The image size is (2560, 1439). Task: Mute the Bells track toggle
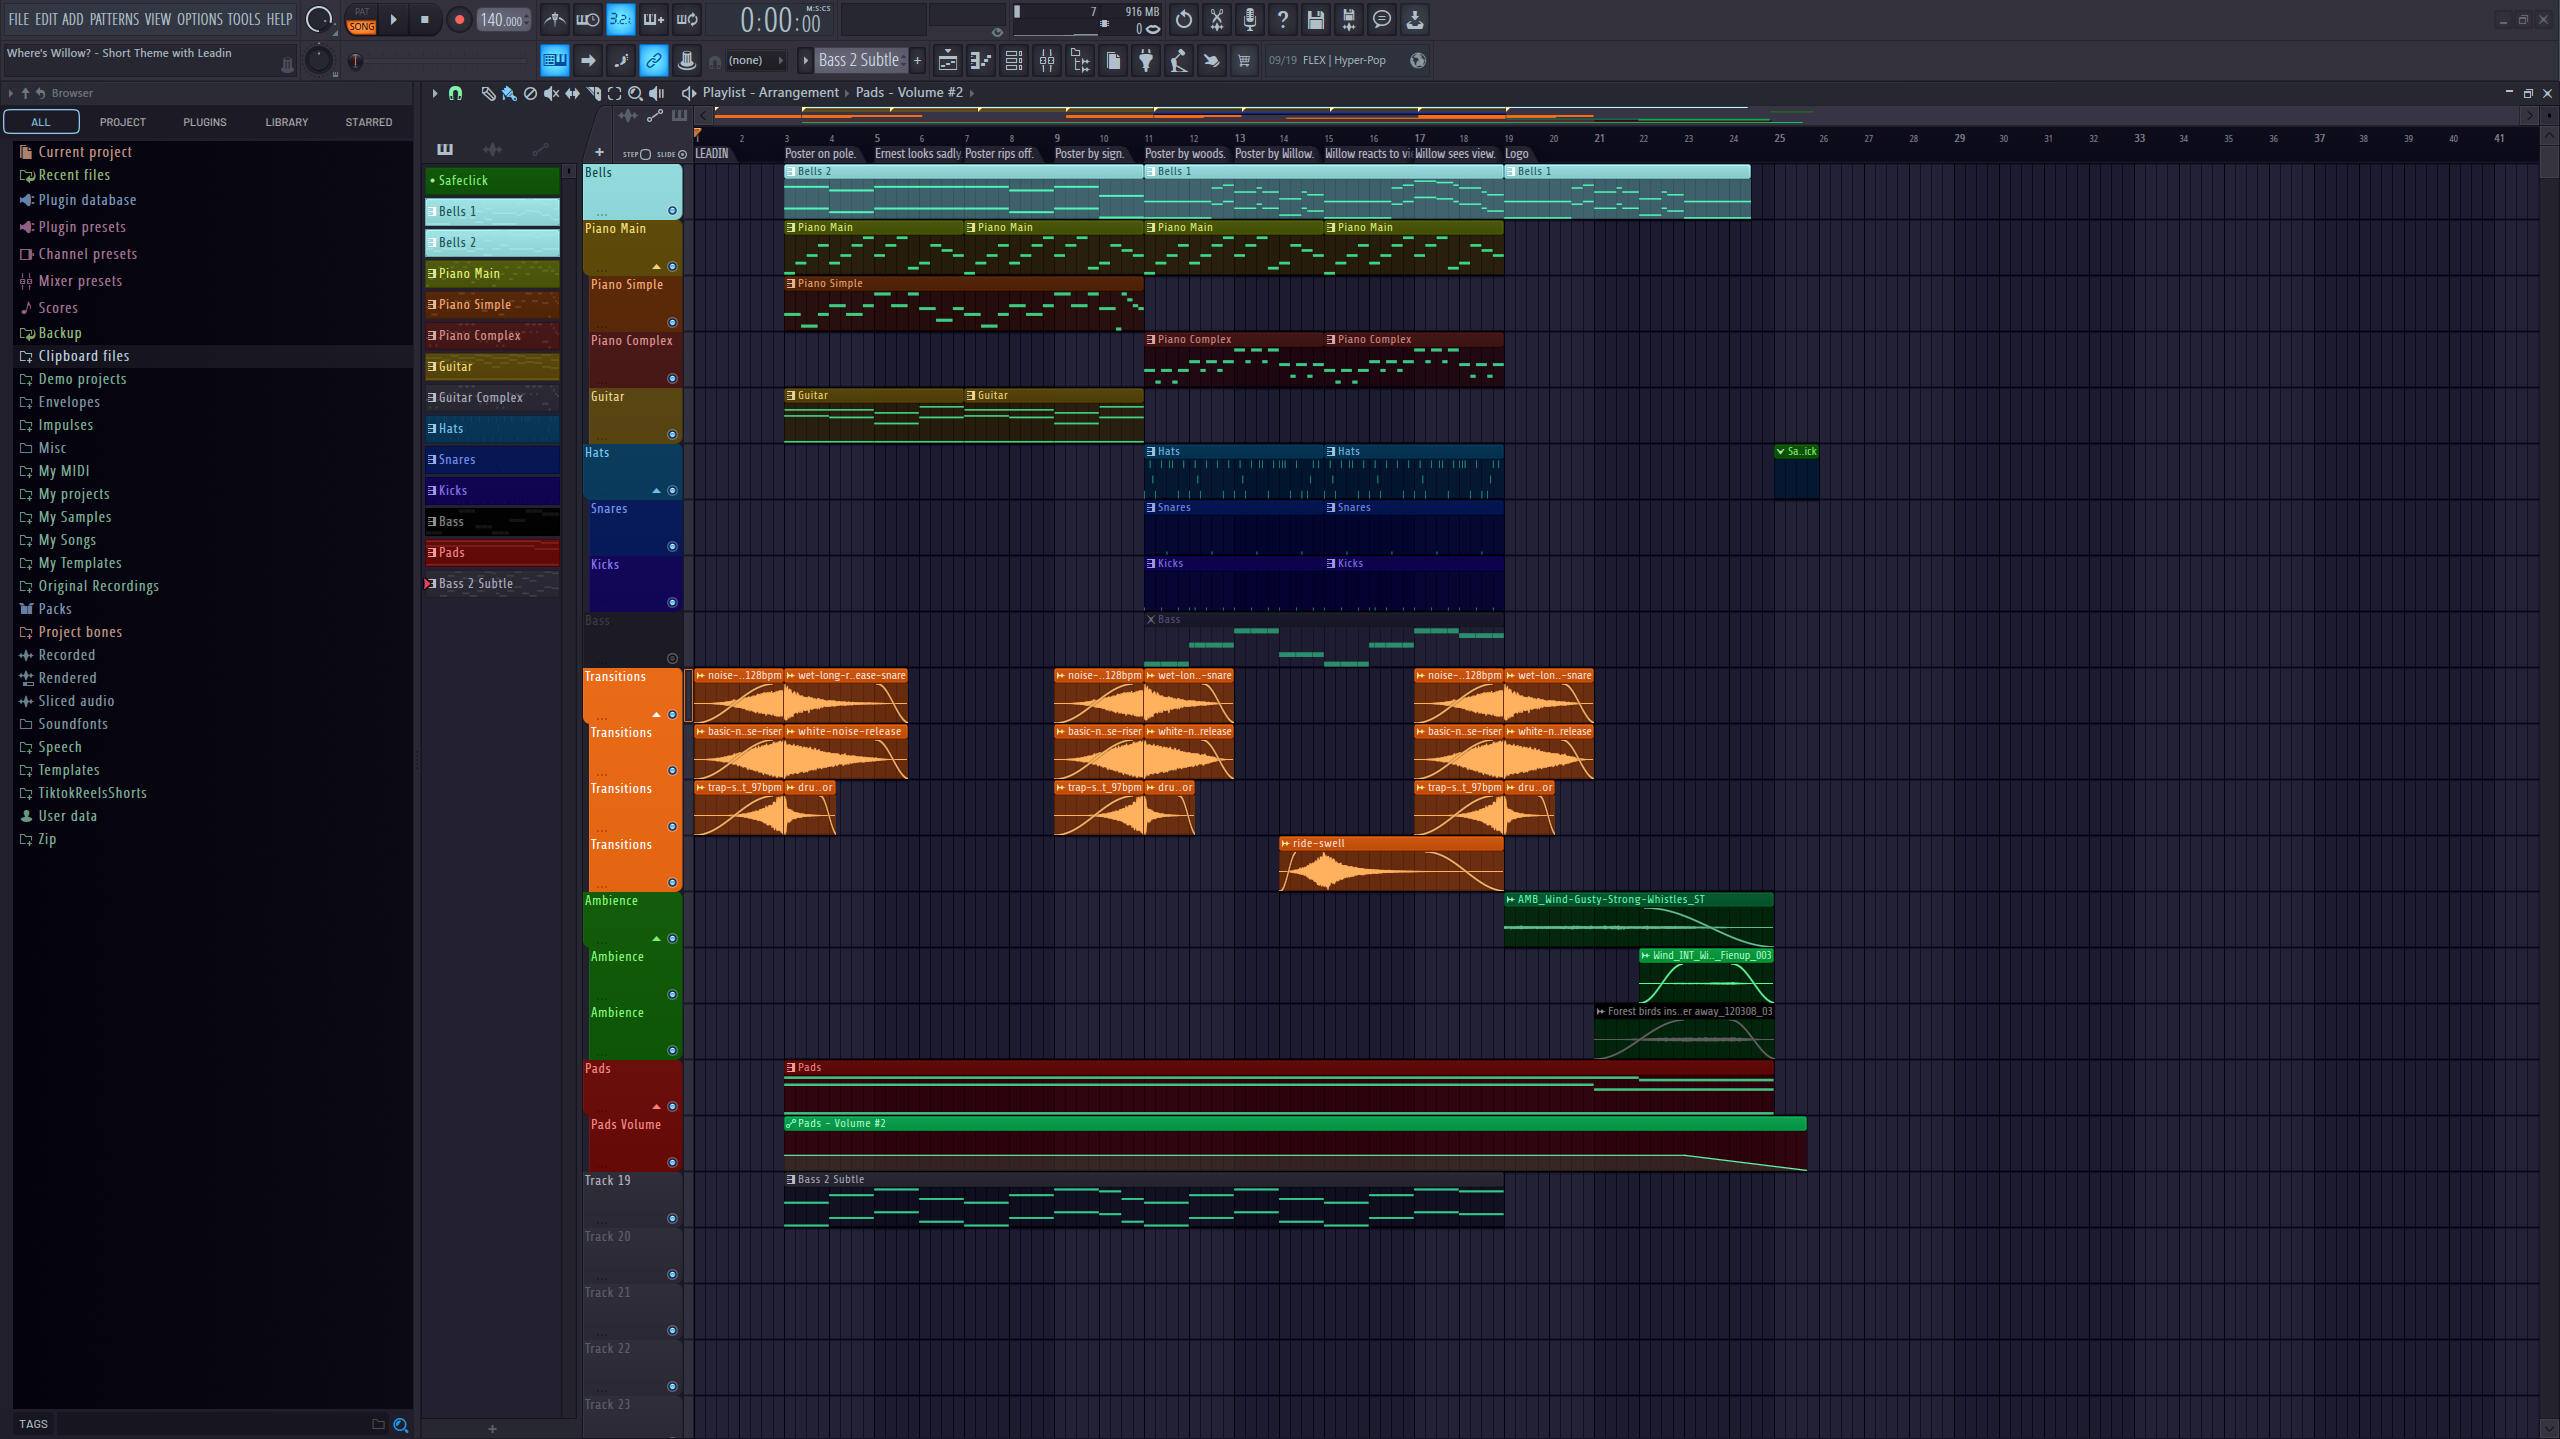pos(672,211)
